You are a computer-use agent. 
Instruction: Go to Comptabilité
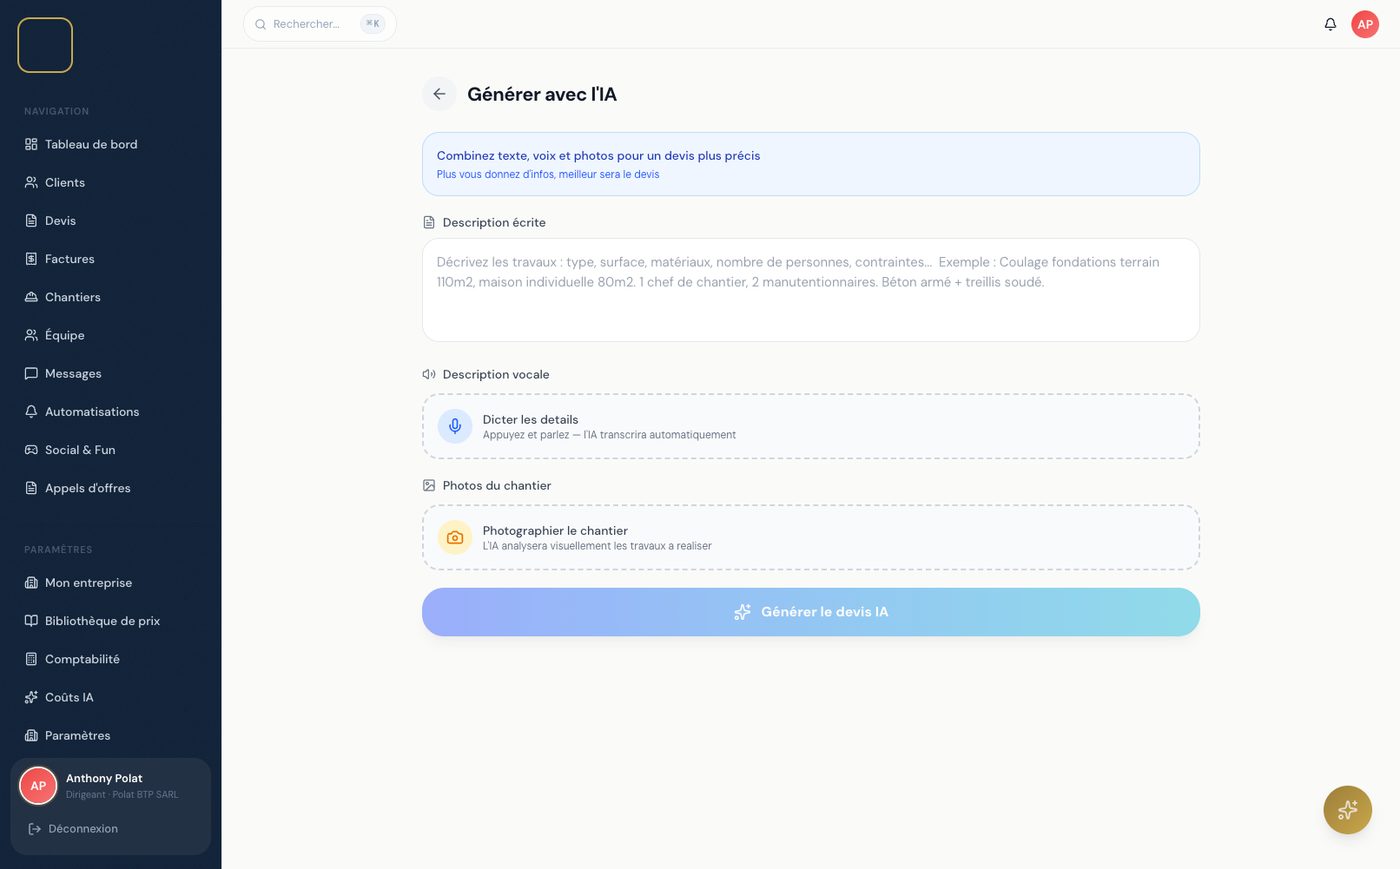pyautogui.click(x=110, y=659)
